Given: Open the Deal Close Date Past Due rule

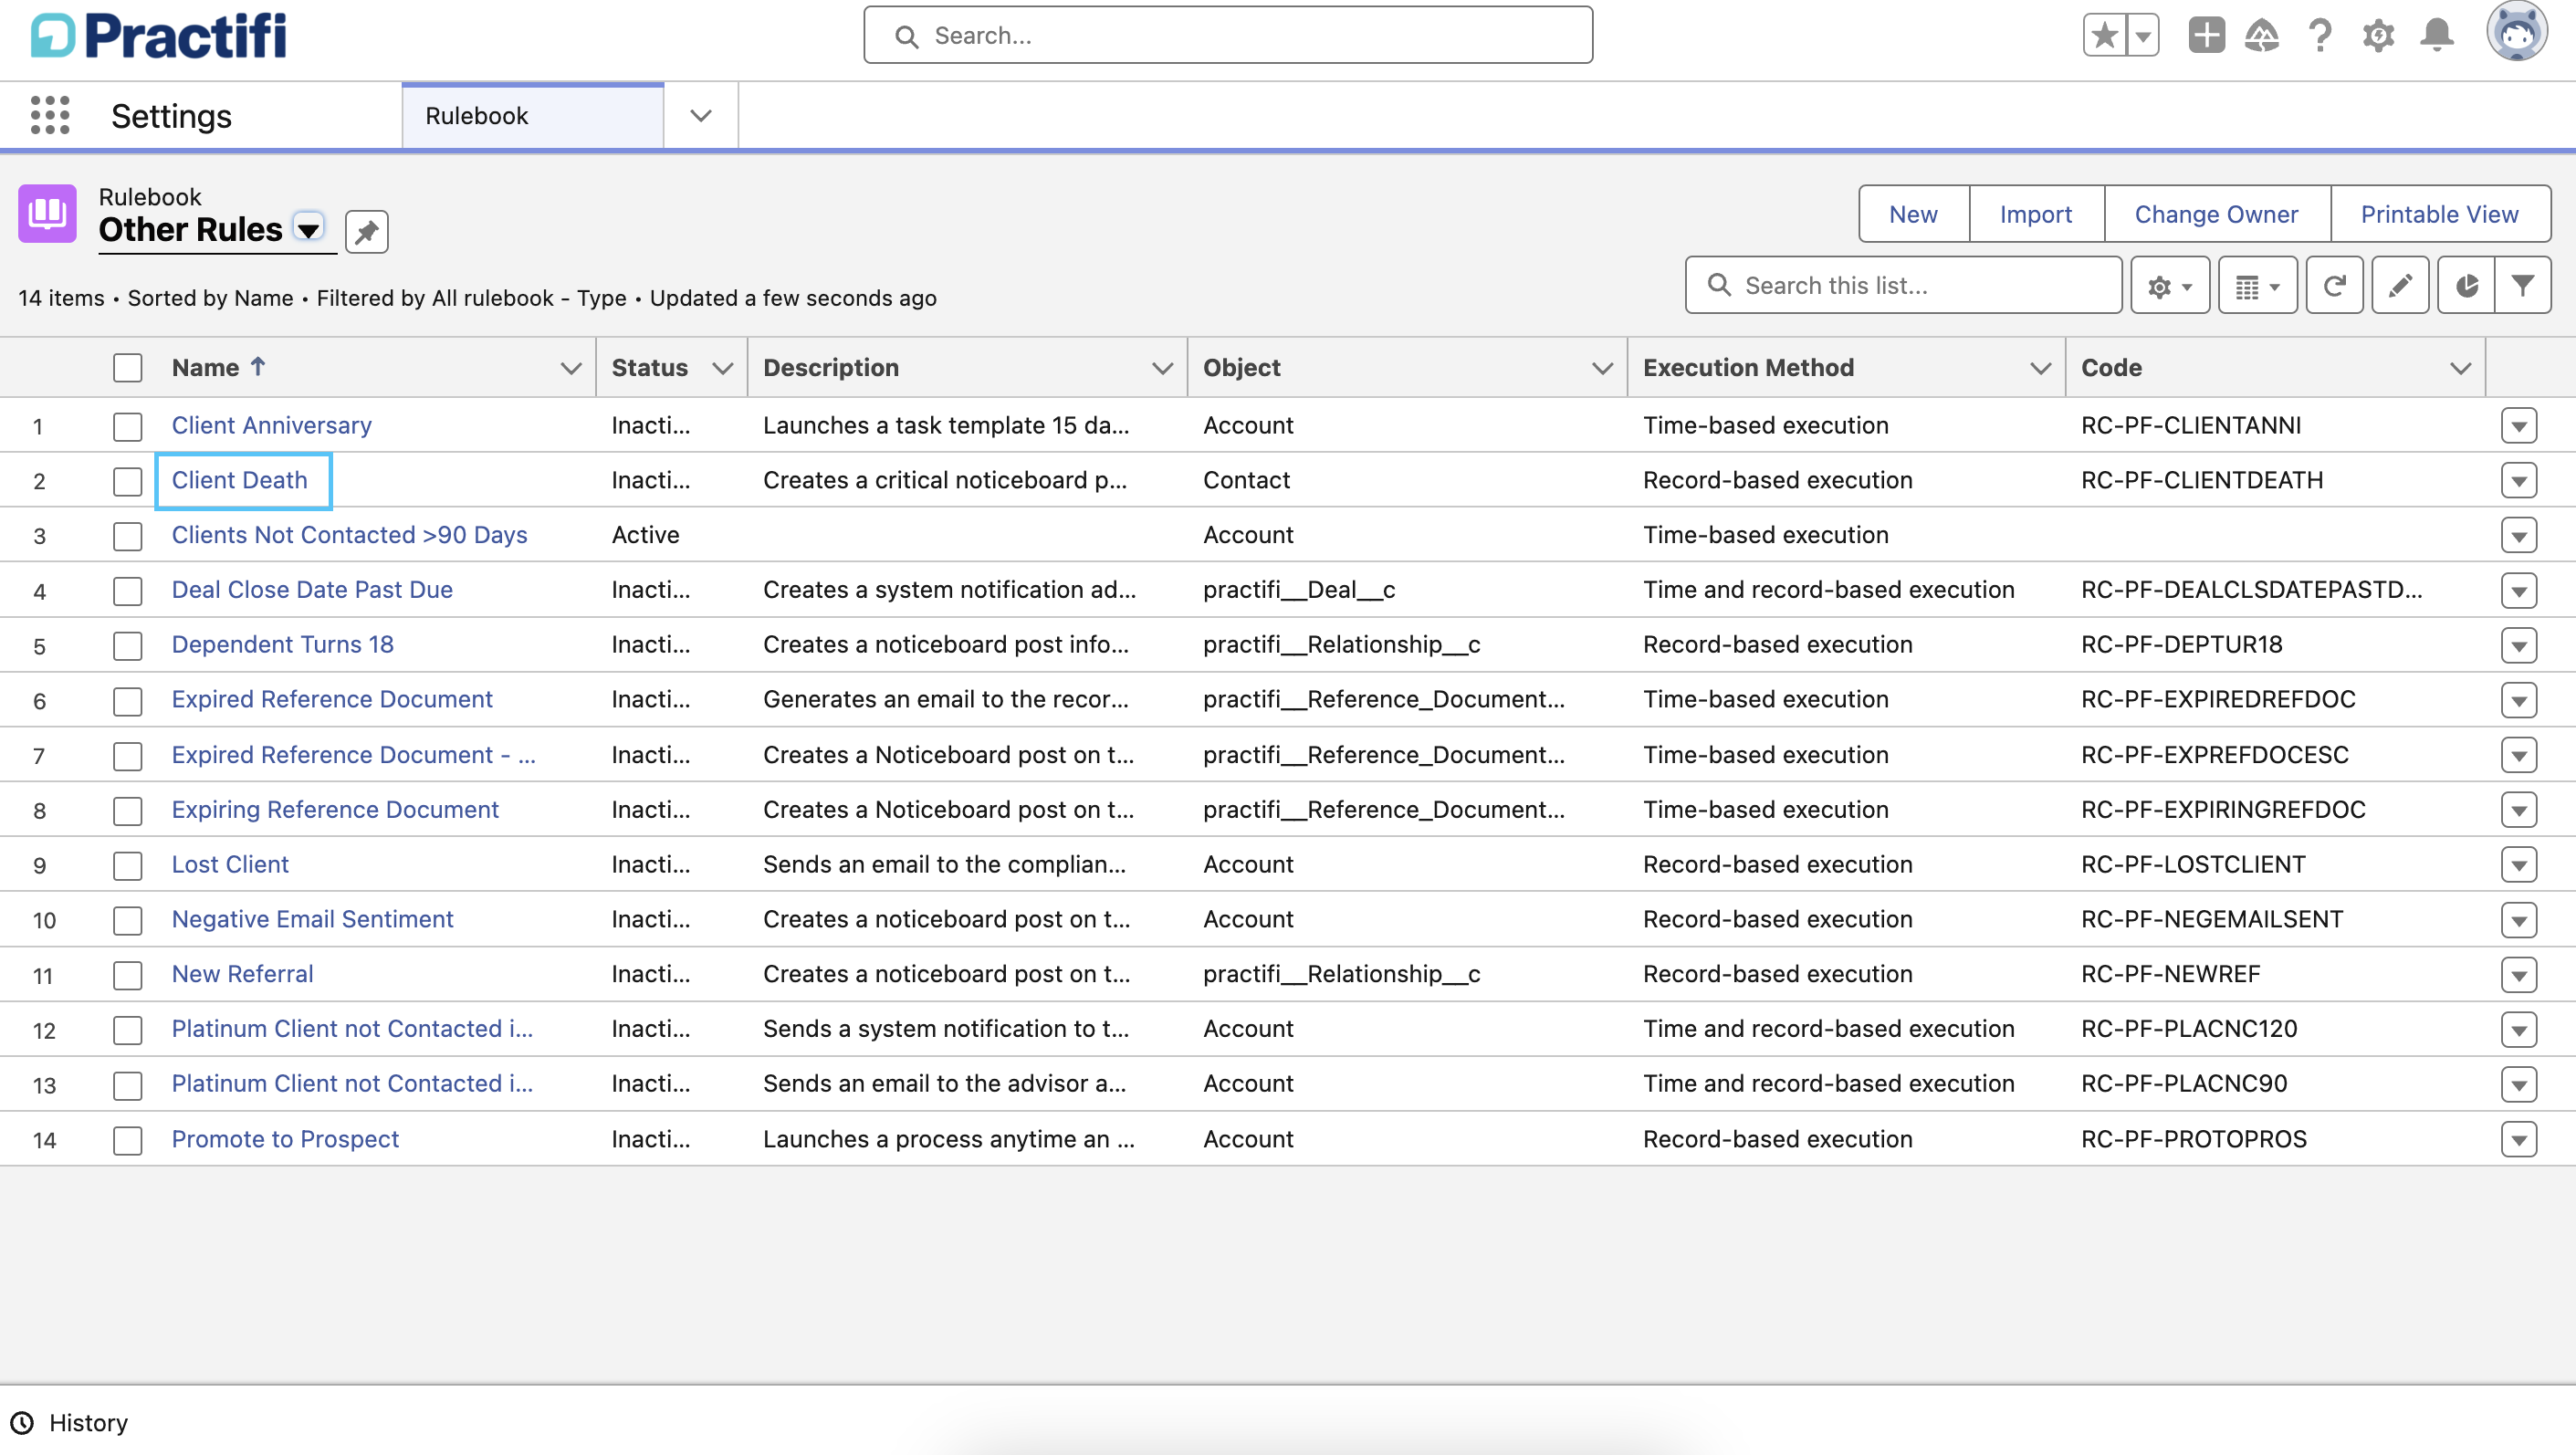Looking at the screenshot, I should 312,590.
